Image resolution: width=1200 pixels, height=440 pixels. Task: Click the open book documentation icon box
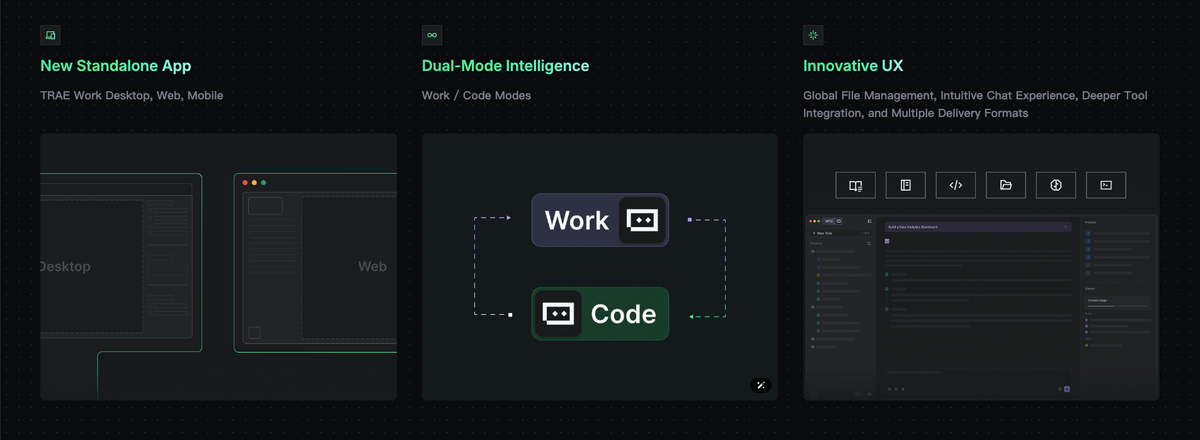point(855,185)
